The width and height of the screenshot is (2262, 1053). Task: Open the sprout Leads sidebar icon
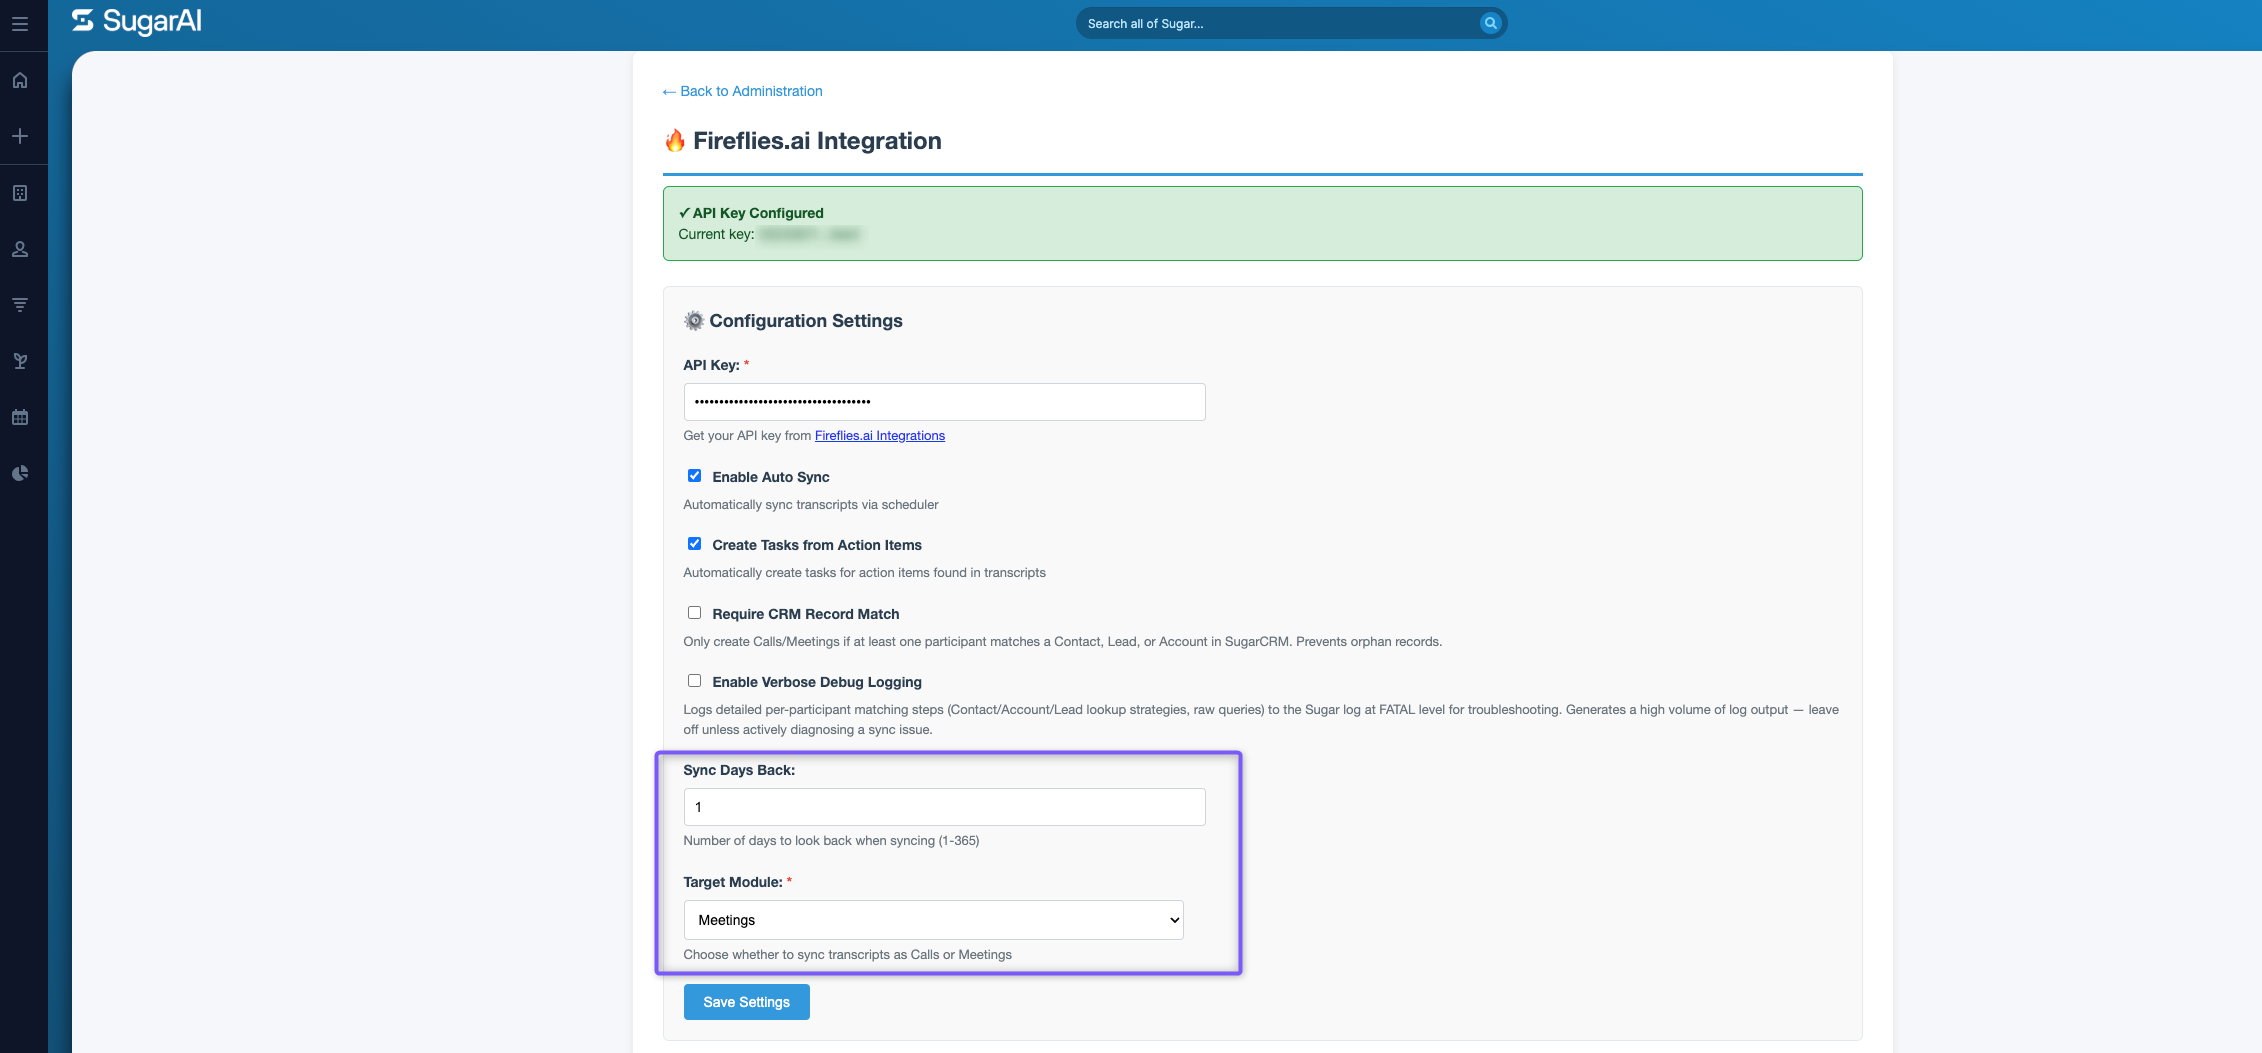tap(20, 361)
